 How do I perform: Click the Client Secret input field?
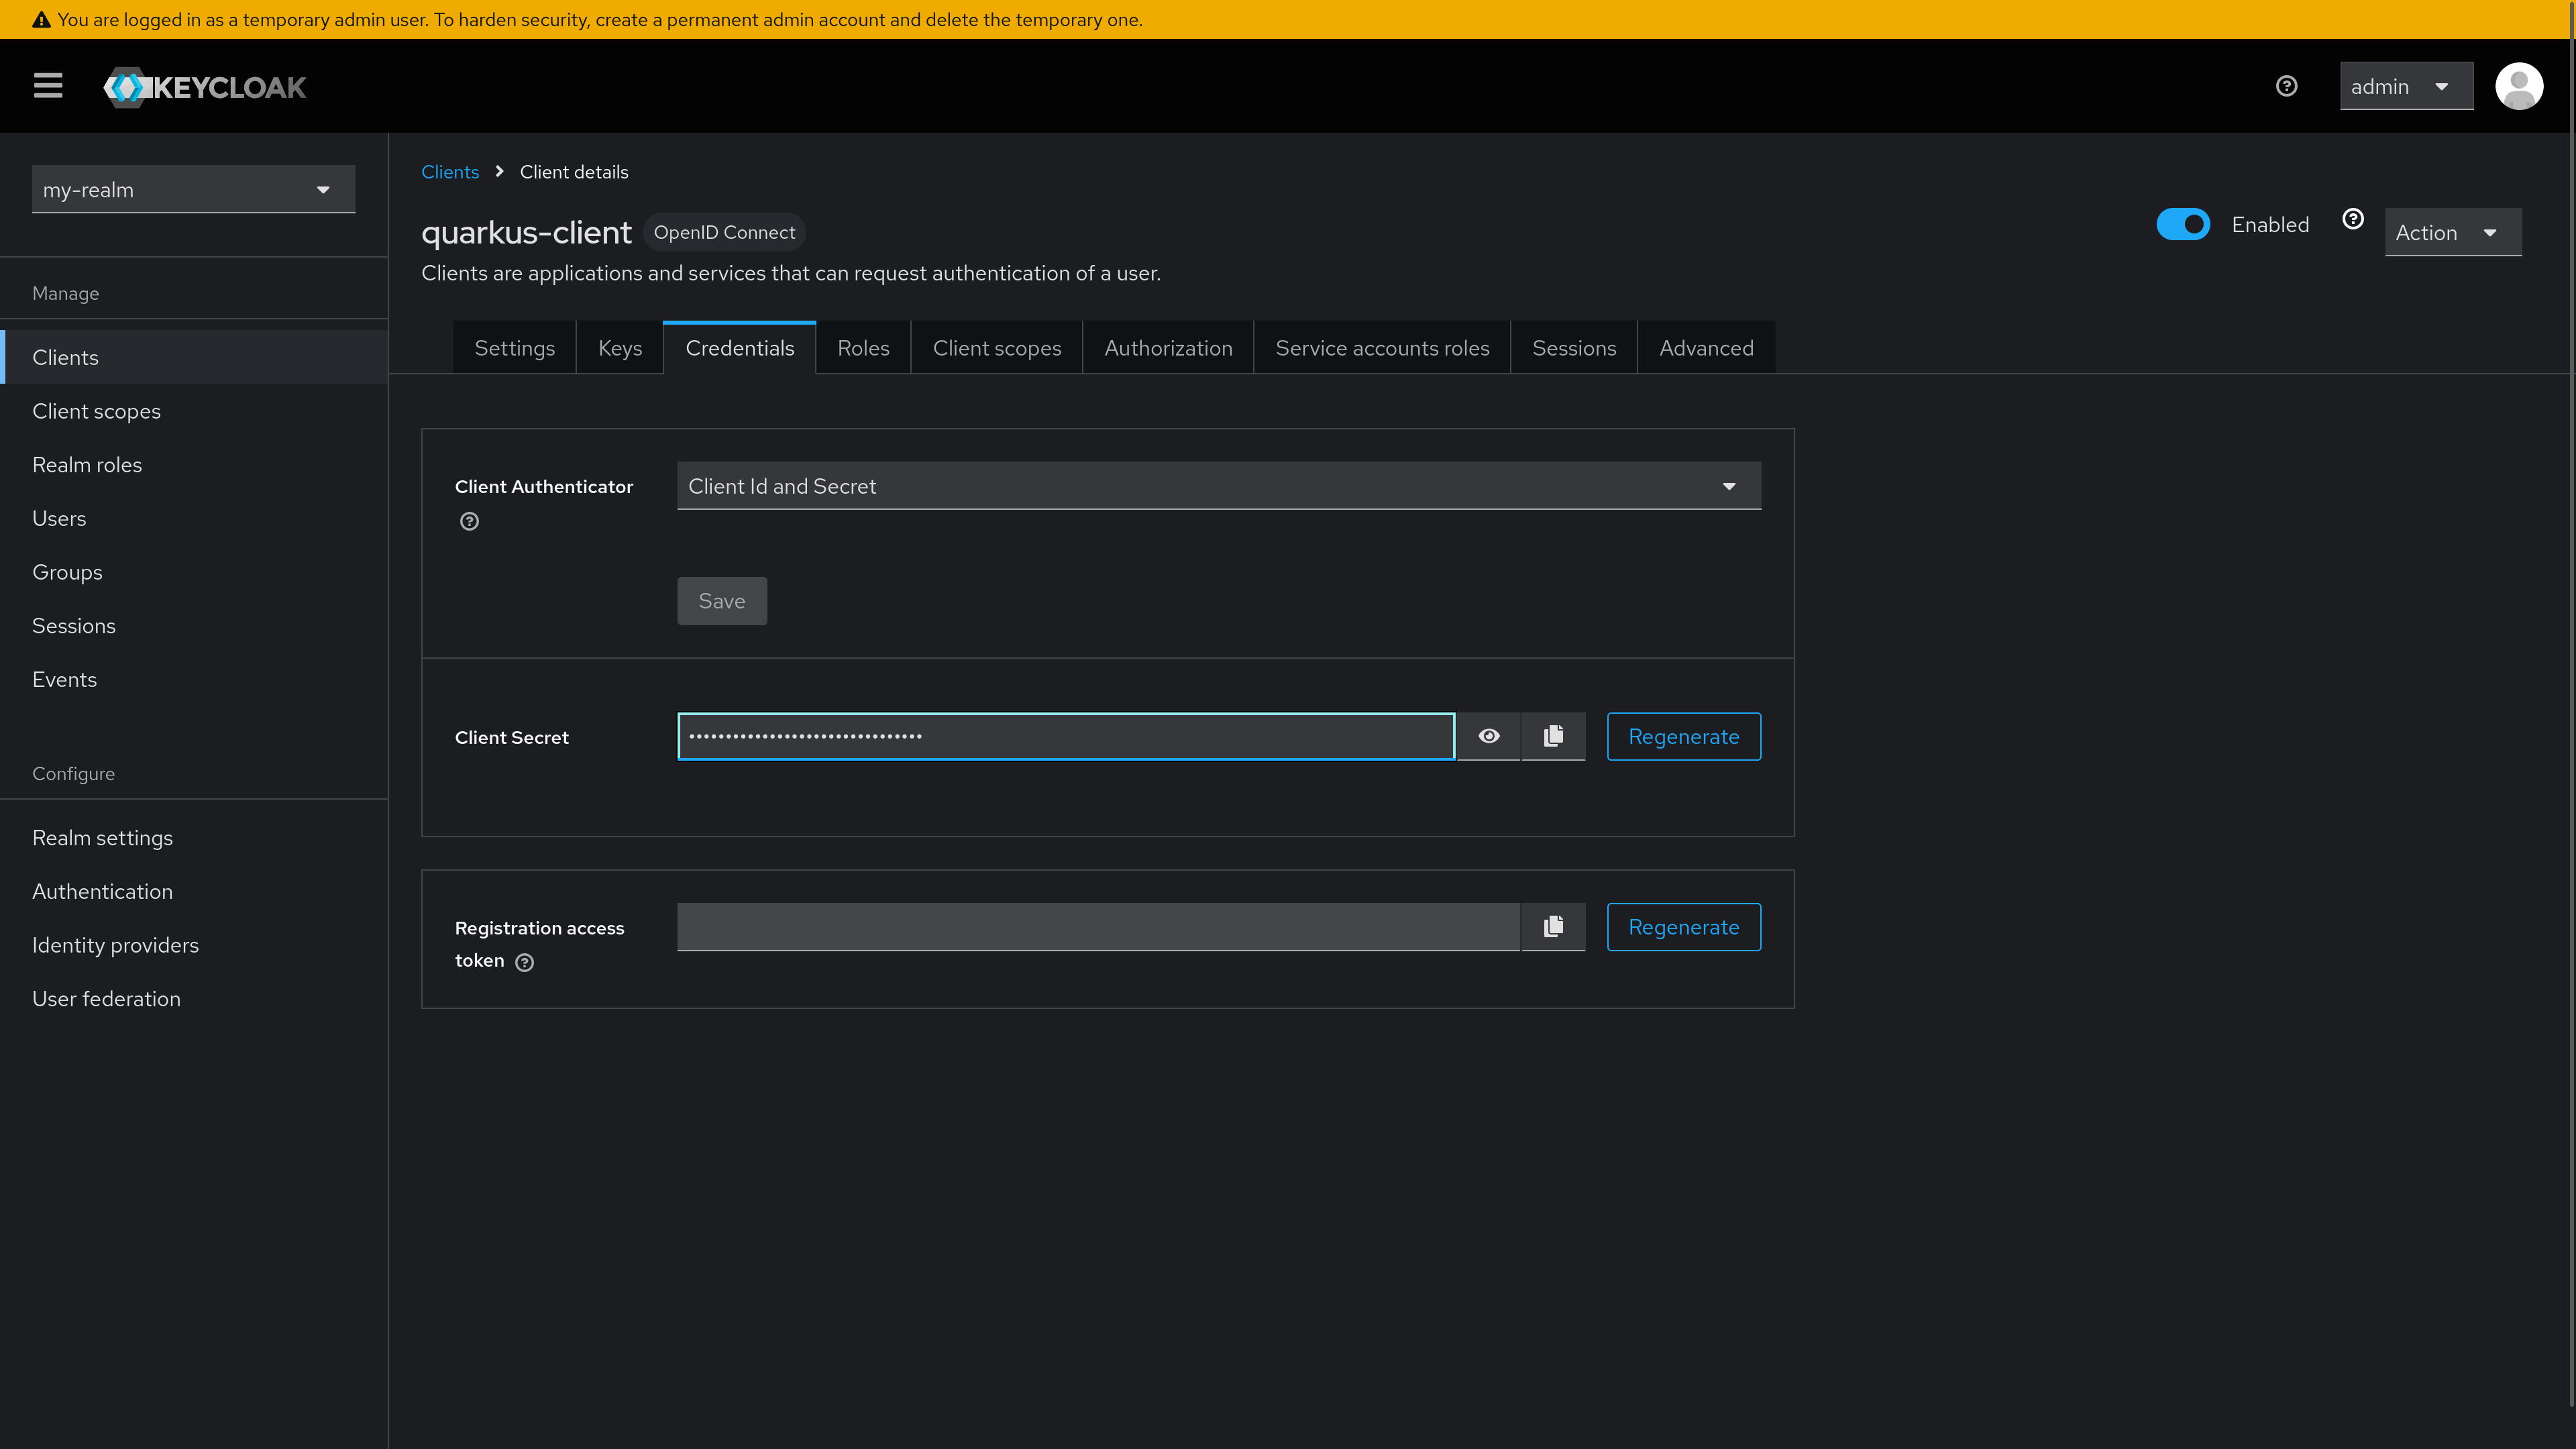coord(1066,736)
